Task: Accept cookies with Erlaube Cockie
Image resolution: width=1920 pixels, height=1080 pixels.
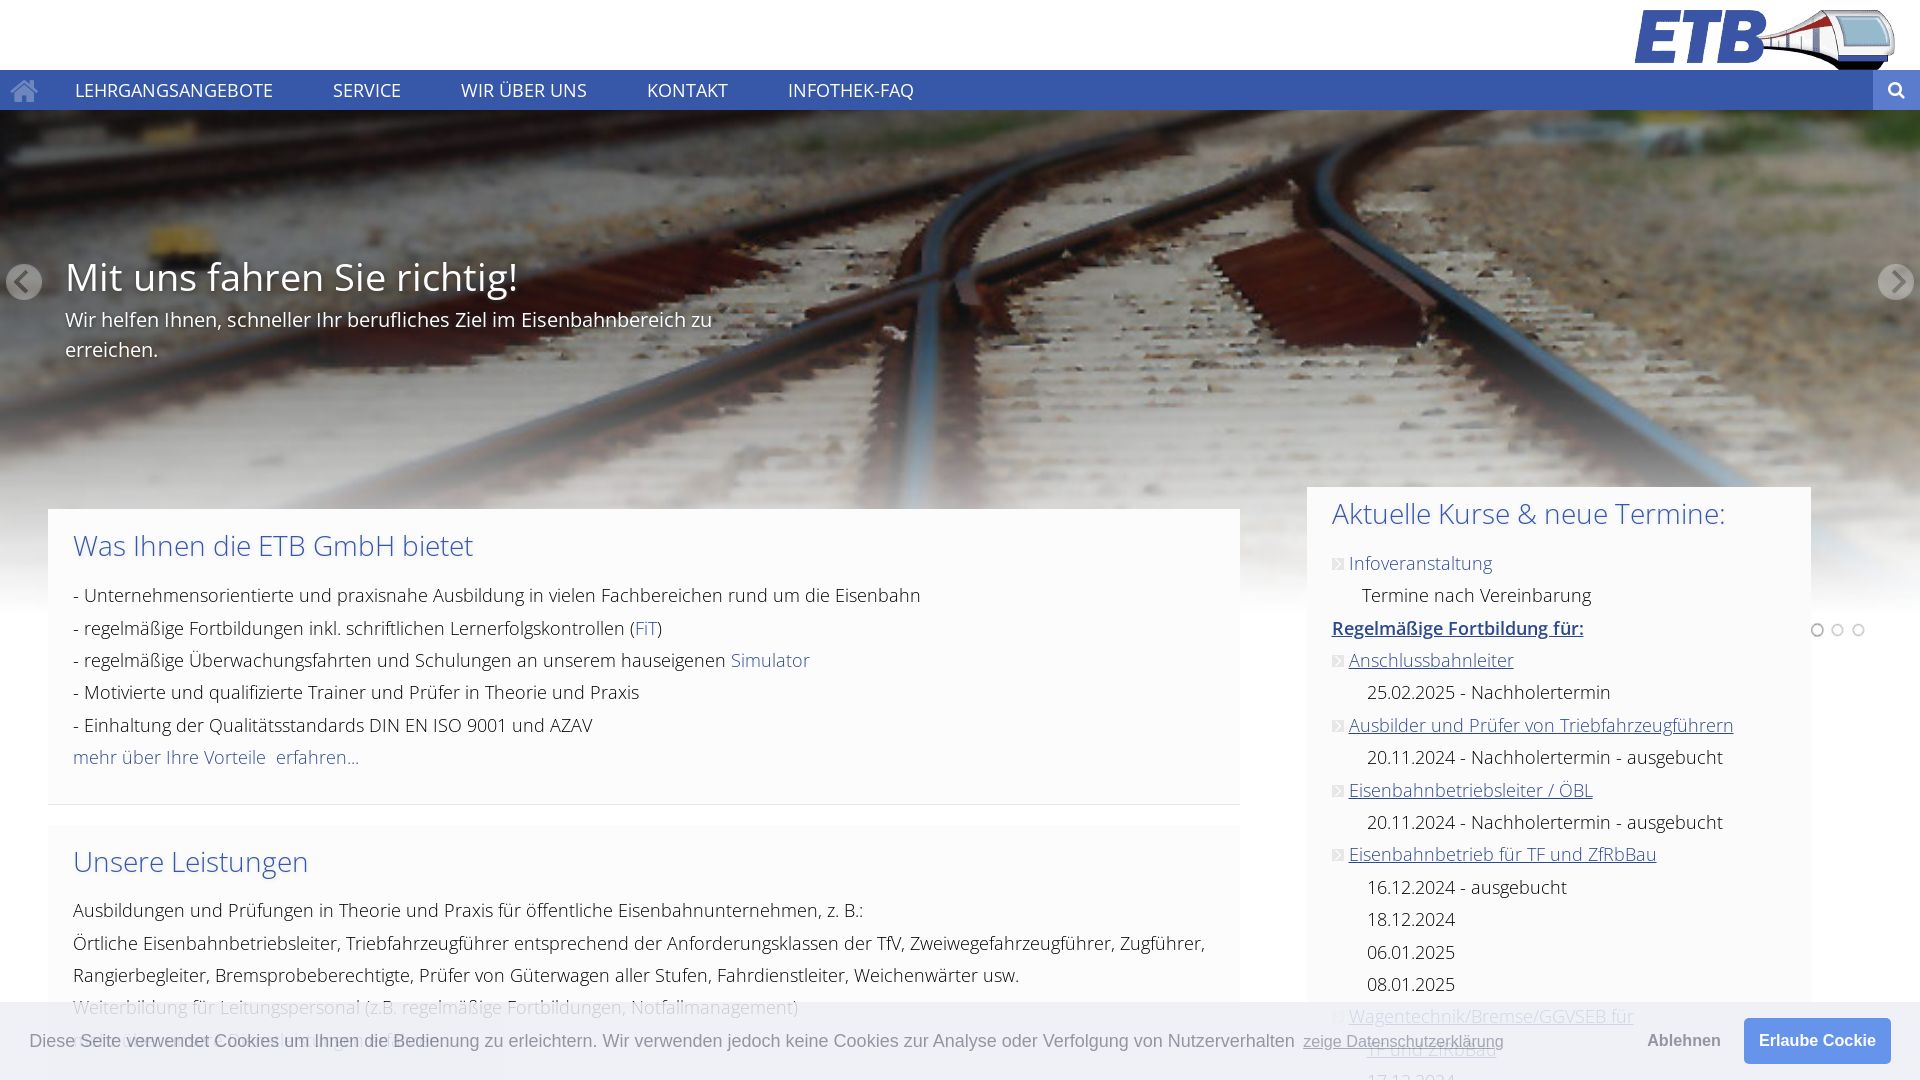Action: 1817,1041
